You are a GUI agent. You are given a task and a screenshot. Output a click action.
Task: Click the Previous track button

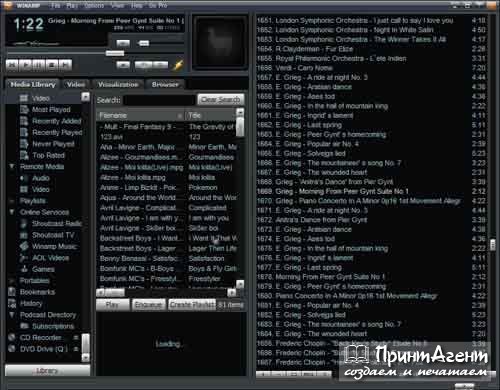(x=12, y=64)
